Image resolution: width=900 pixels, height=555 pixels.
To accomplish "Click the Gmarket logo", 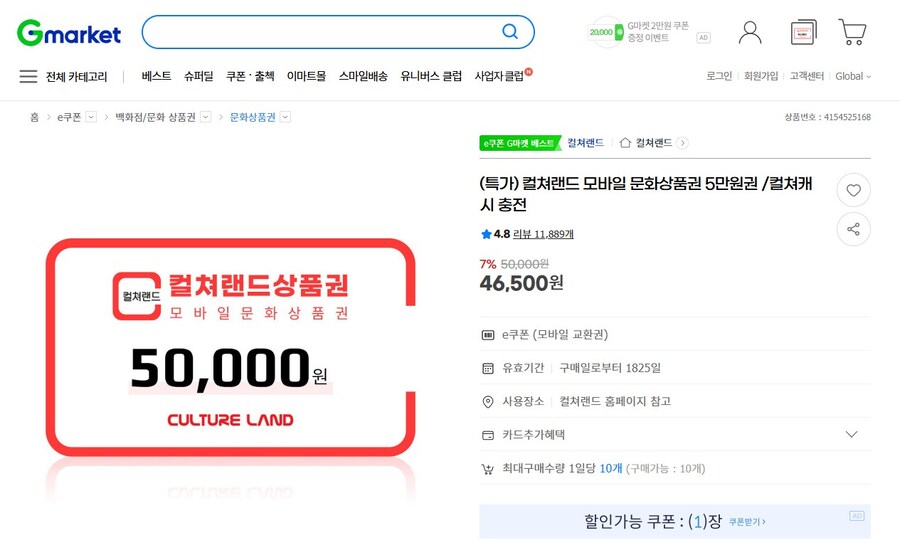I will tap(68, 33).
